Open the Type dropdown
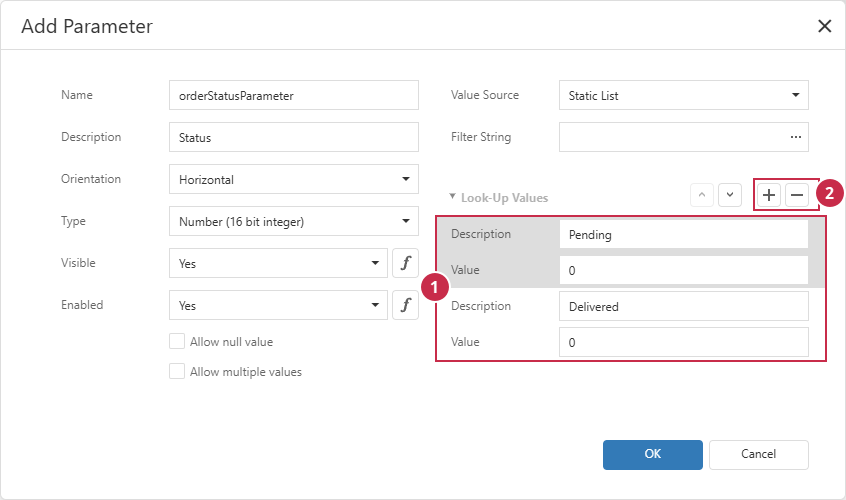The image size is (846, 500). pyautogui.click(x=294, y=221)
